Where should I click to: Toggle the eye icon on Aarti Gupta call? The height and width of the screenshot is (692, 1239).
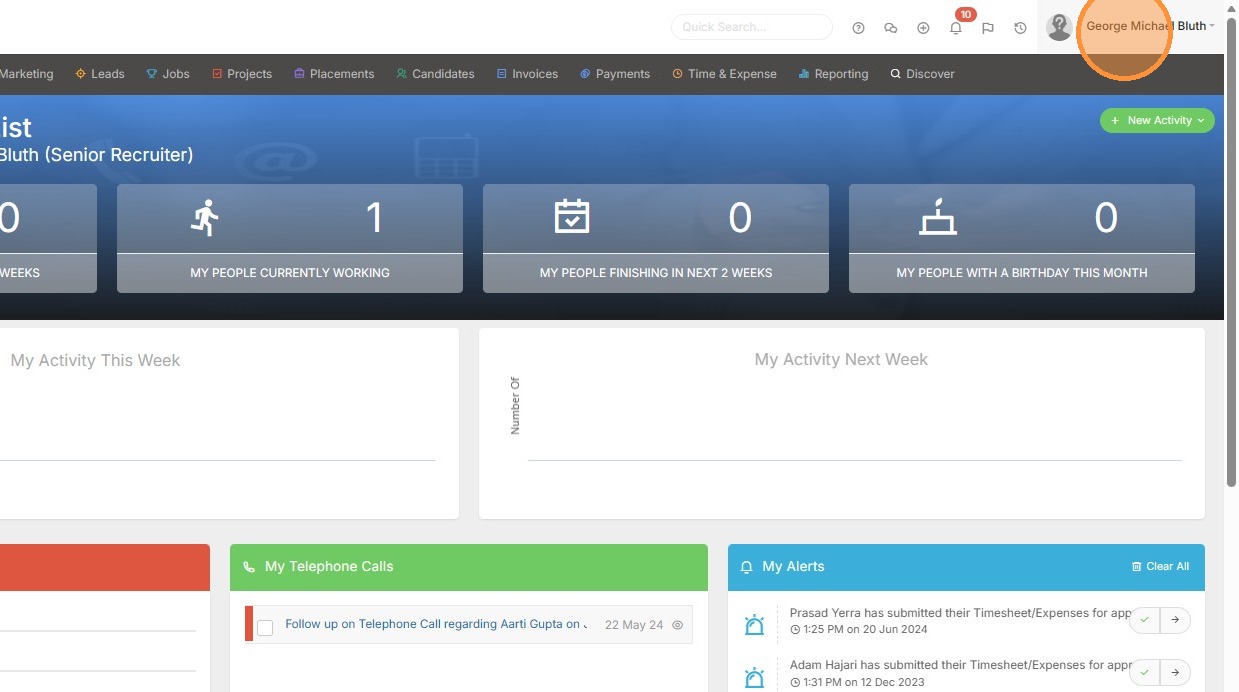pos(677,625)
